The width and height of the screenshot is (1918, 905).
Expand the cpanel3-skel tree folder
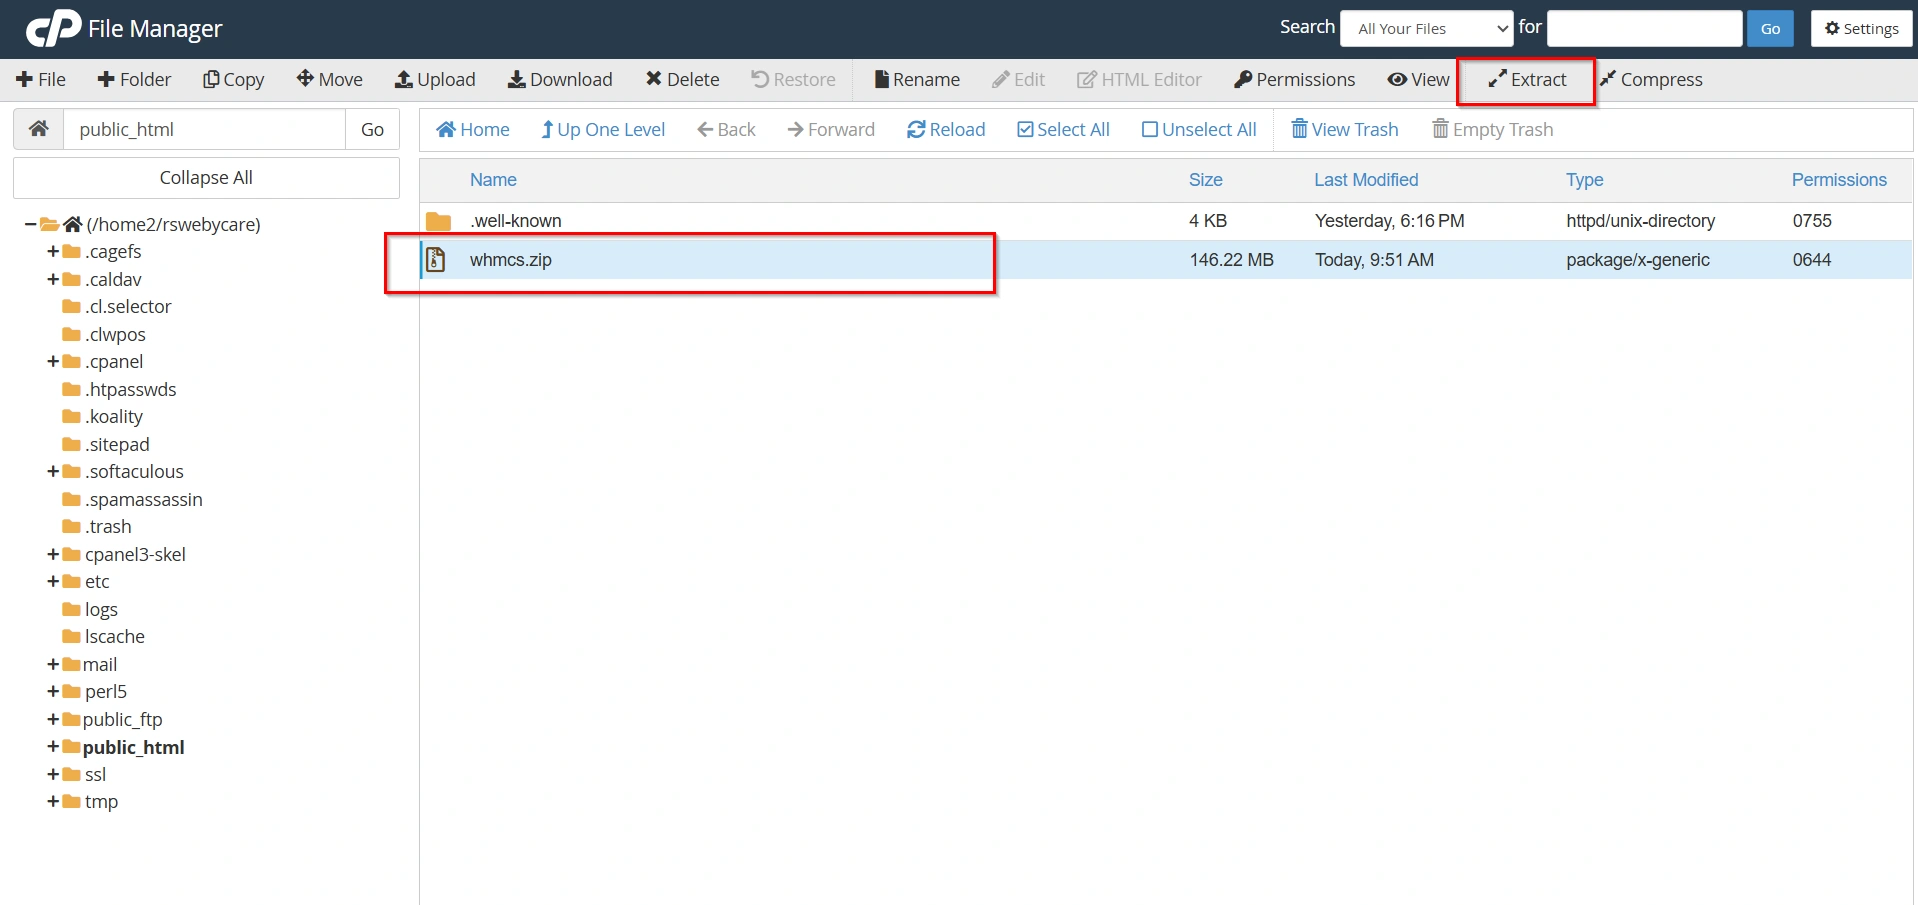[x=53, y=554]
